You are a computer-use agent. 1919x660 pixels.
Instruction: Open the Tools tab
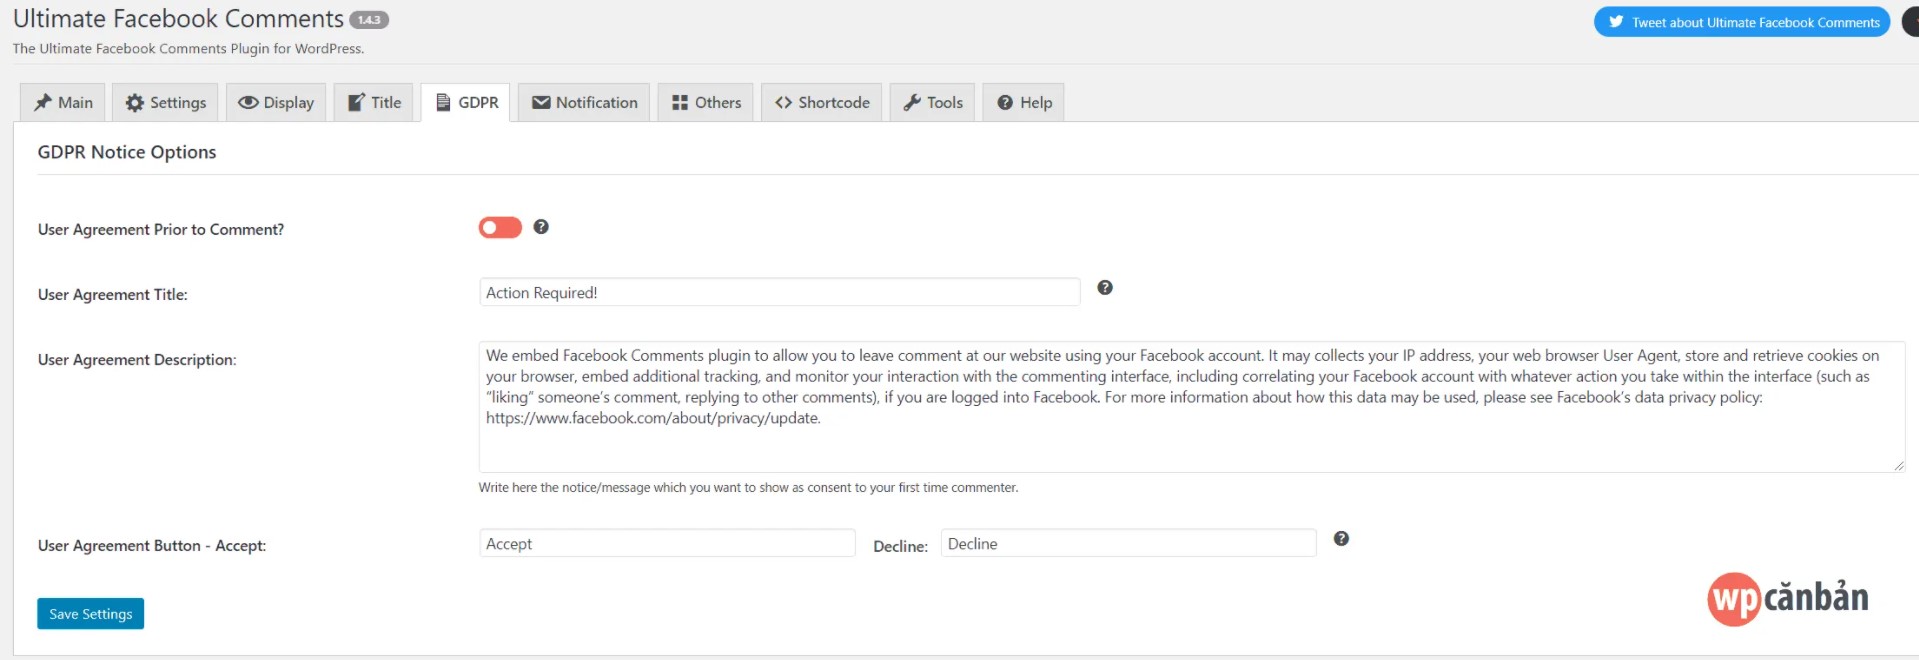tap(933, 103)
